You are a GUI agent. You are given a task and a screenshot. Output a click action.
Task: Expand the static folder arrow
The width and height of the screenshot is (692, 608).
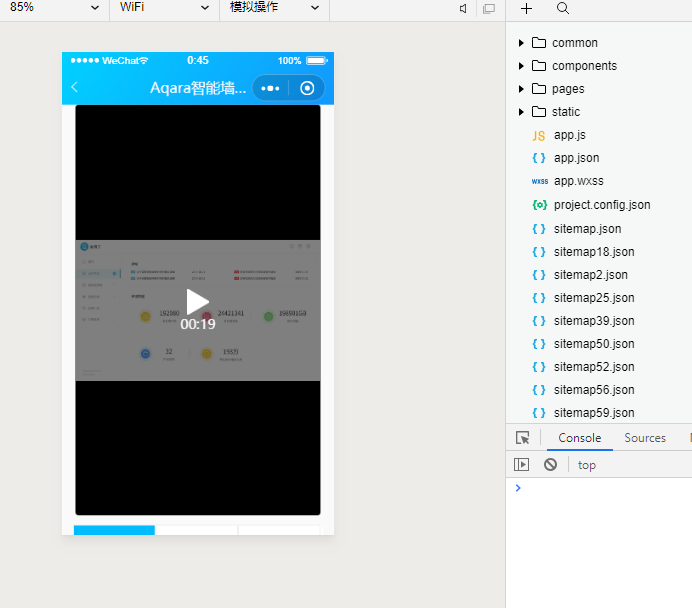(521, 112)
